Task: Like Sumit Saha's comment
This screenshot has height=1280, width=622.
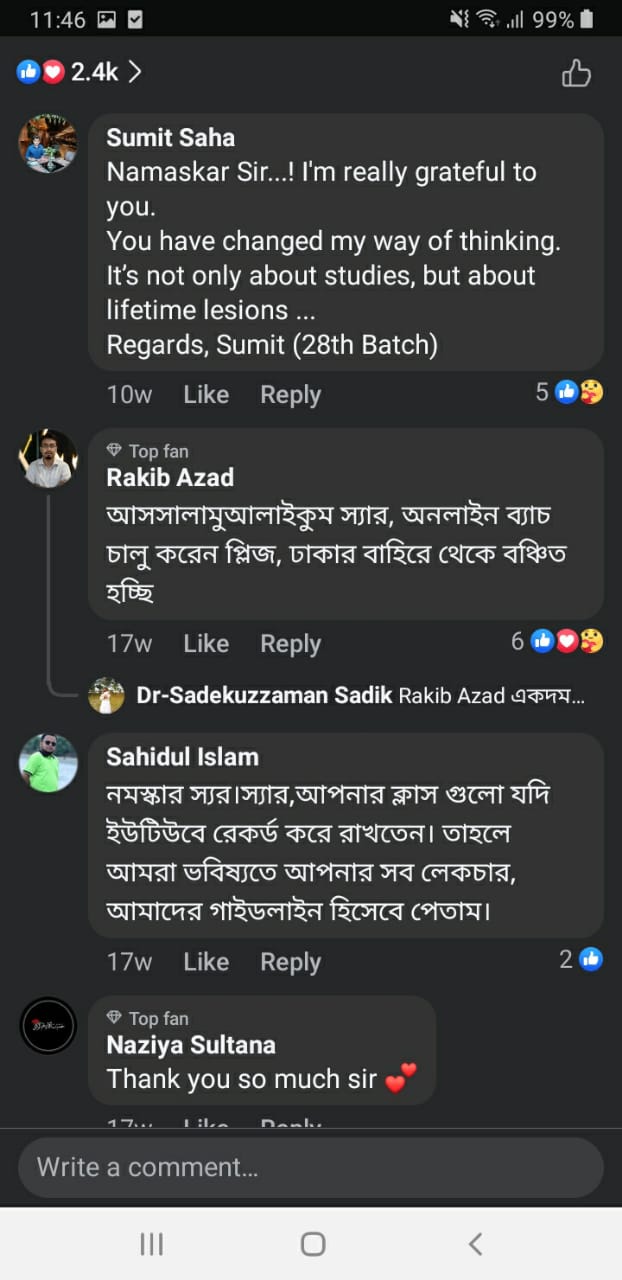Action: click(206, 395)
